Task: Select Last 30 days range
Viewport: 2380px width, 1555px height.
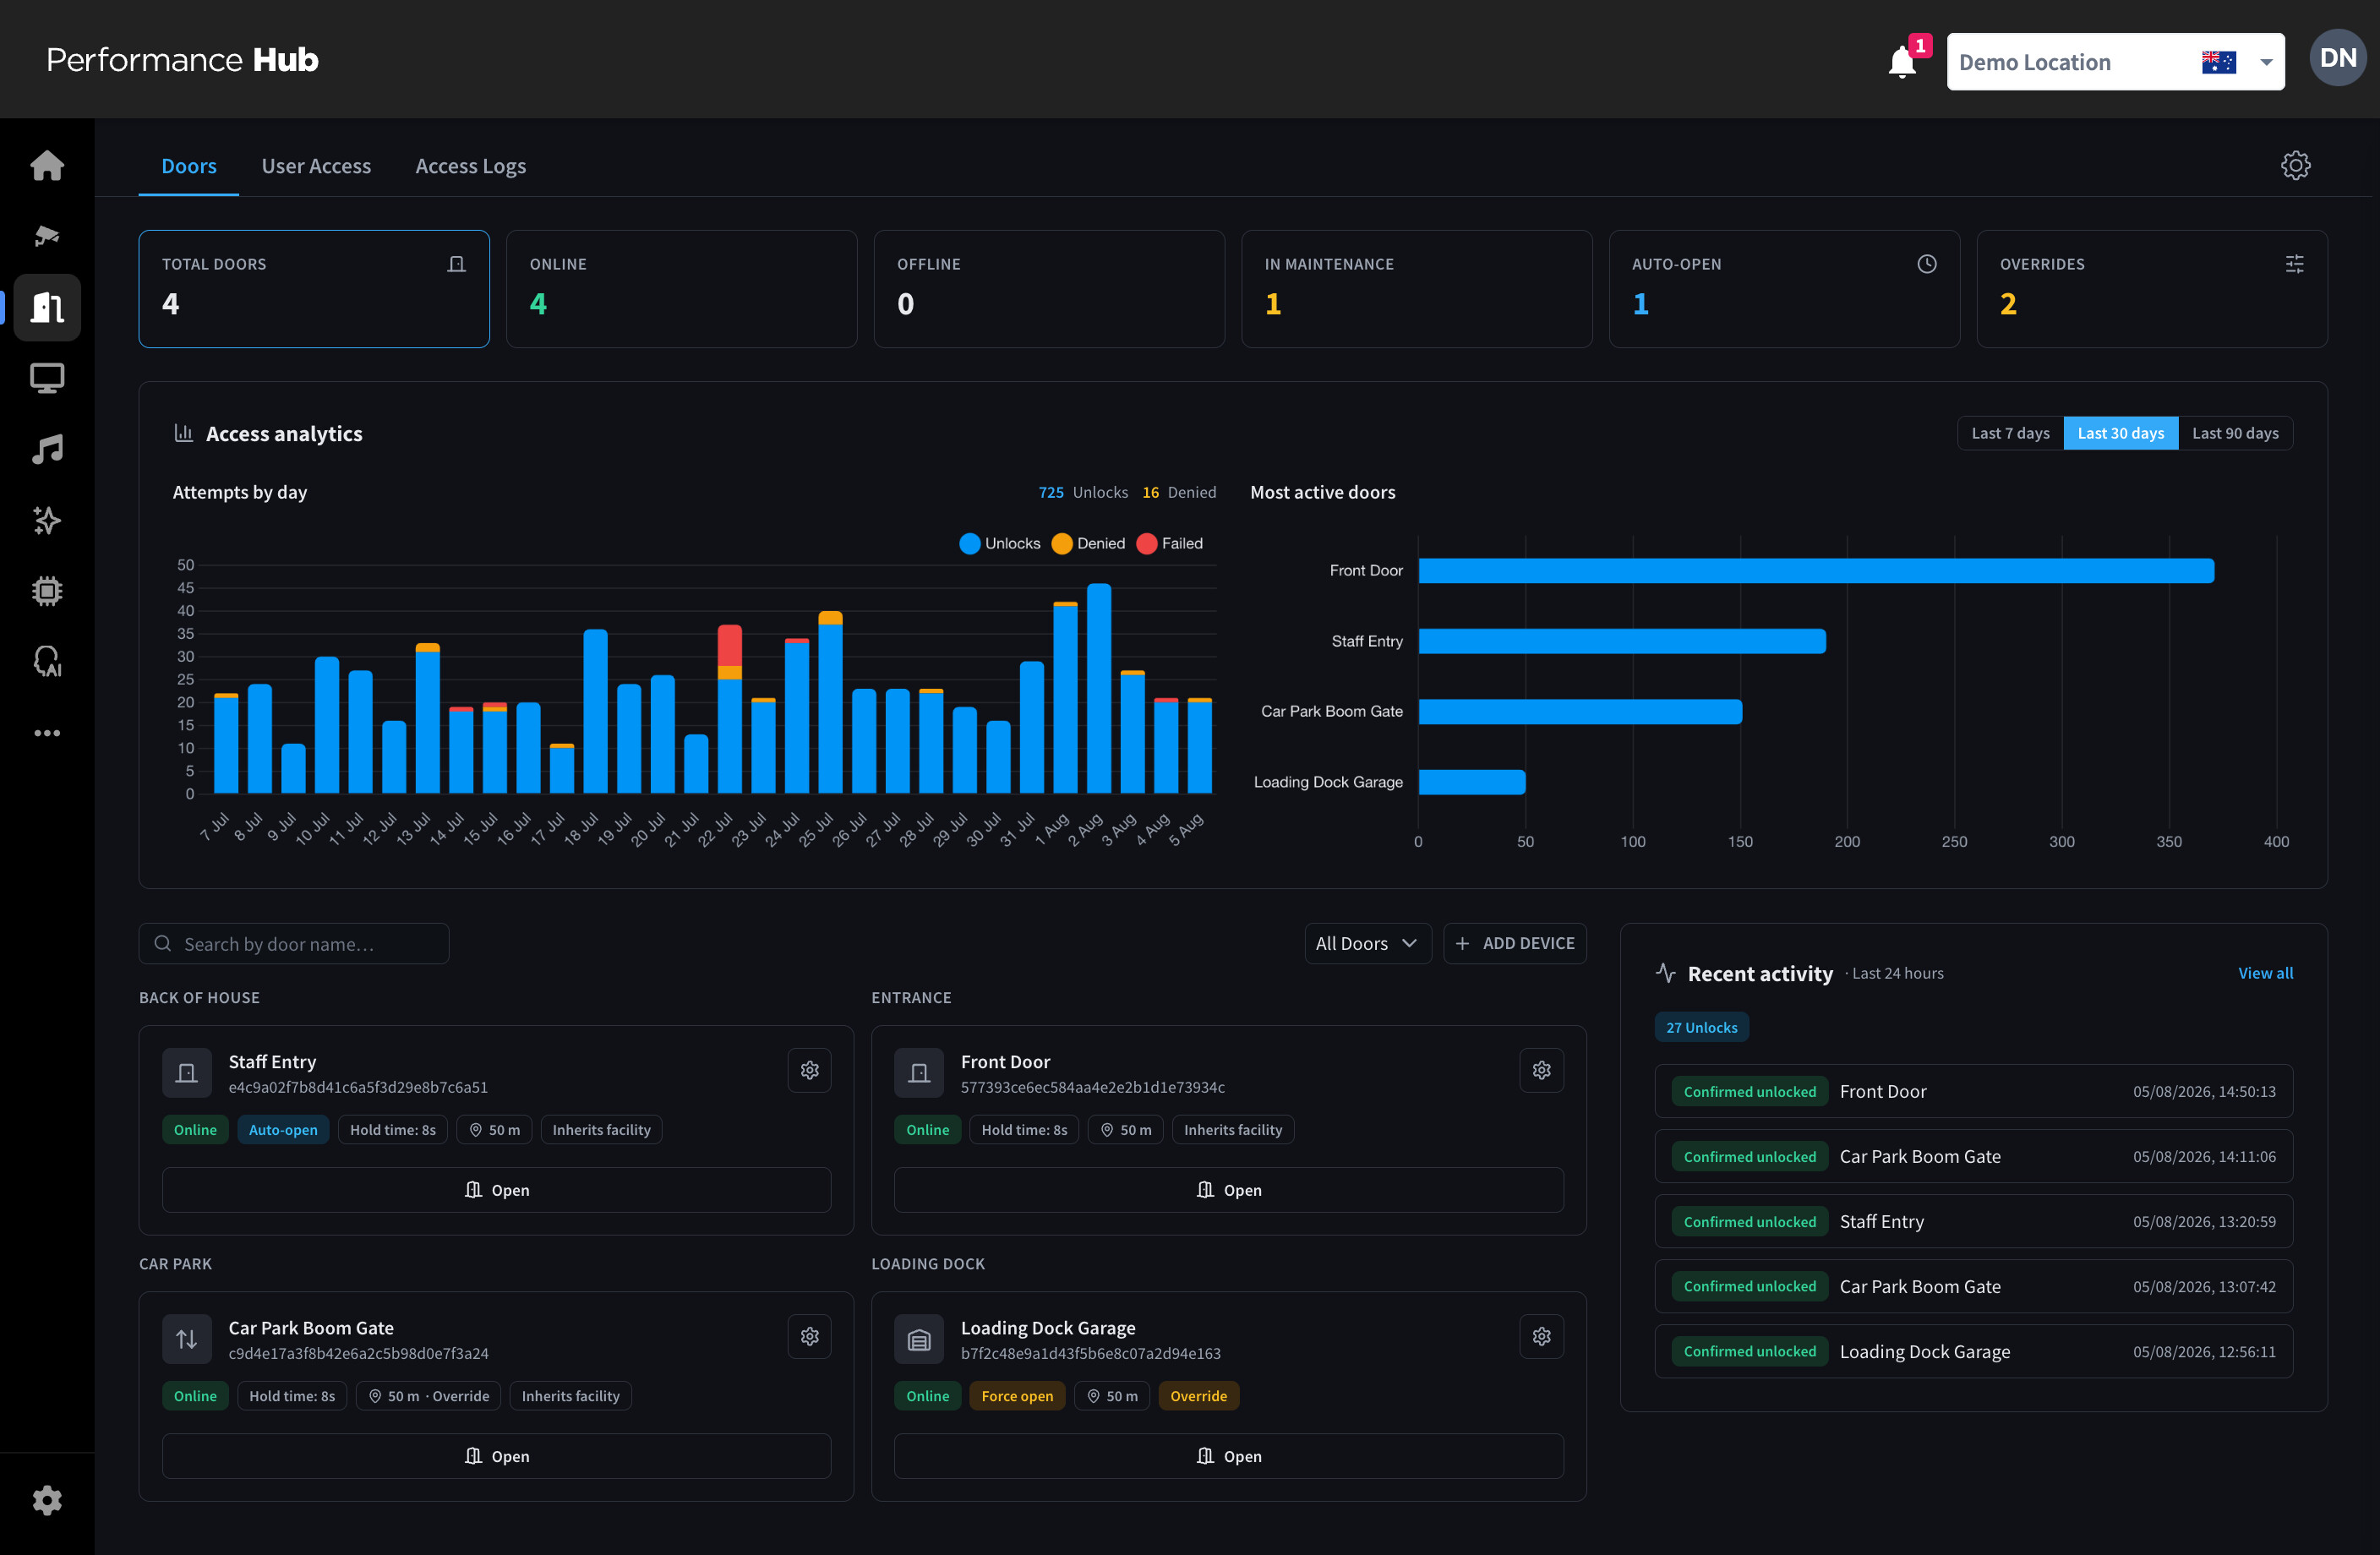Action: [2120, 433]
